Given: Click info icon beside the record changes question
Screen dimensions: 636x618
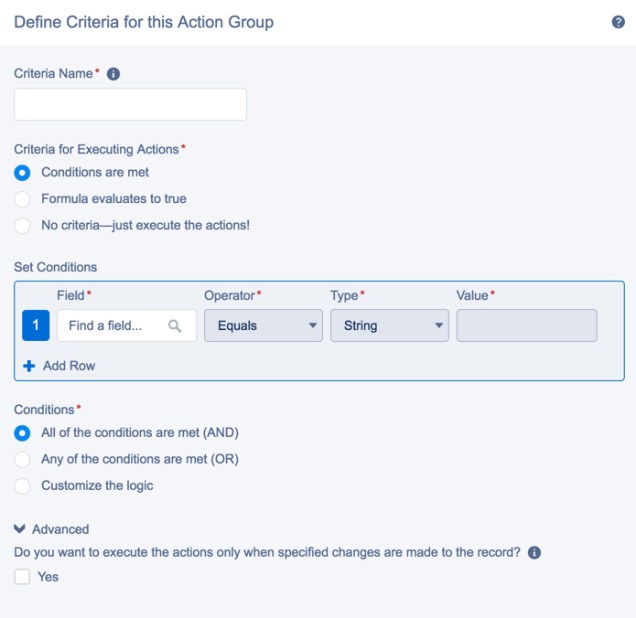Looking at the screenshot, I should pos(534,552).
